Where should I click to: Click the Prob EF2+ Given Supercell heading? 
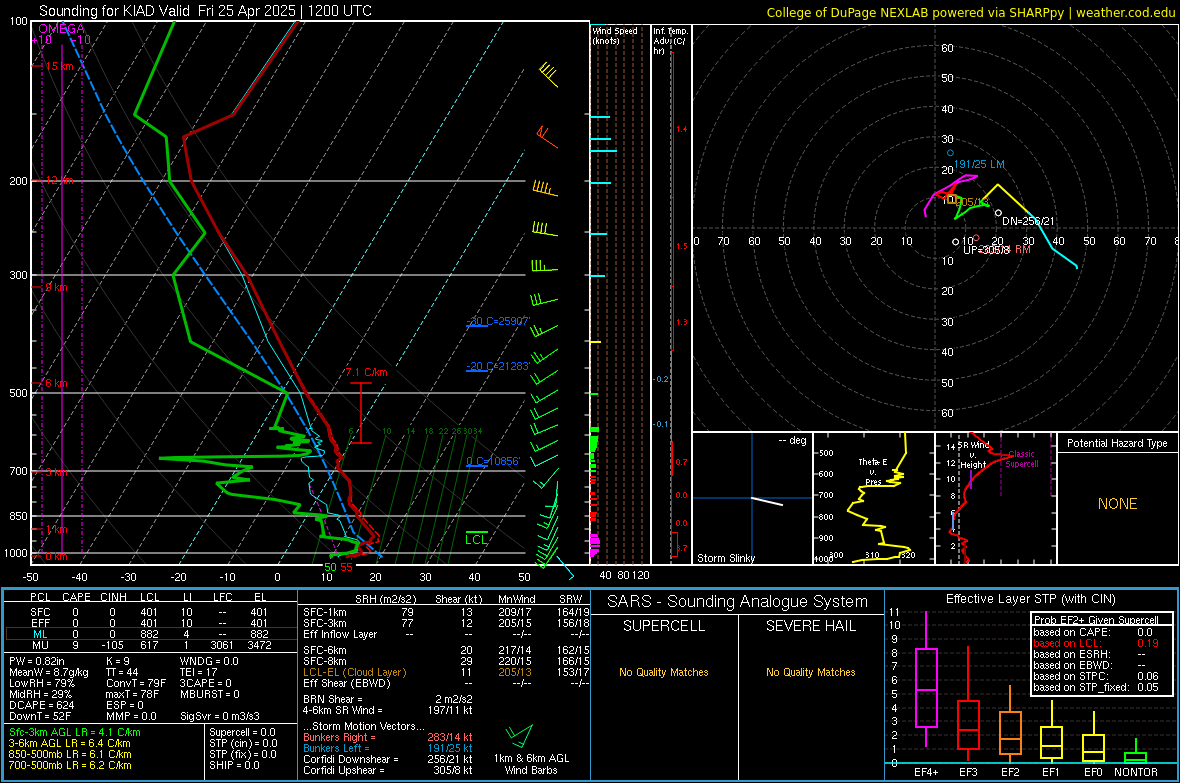click(x=1096, y=620)
